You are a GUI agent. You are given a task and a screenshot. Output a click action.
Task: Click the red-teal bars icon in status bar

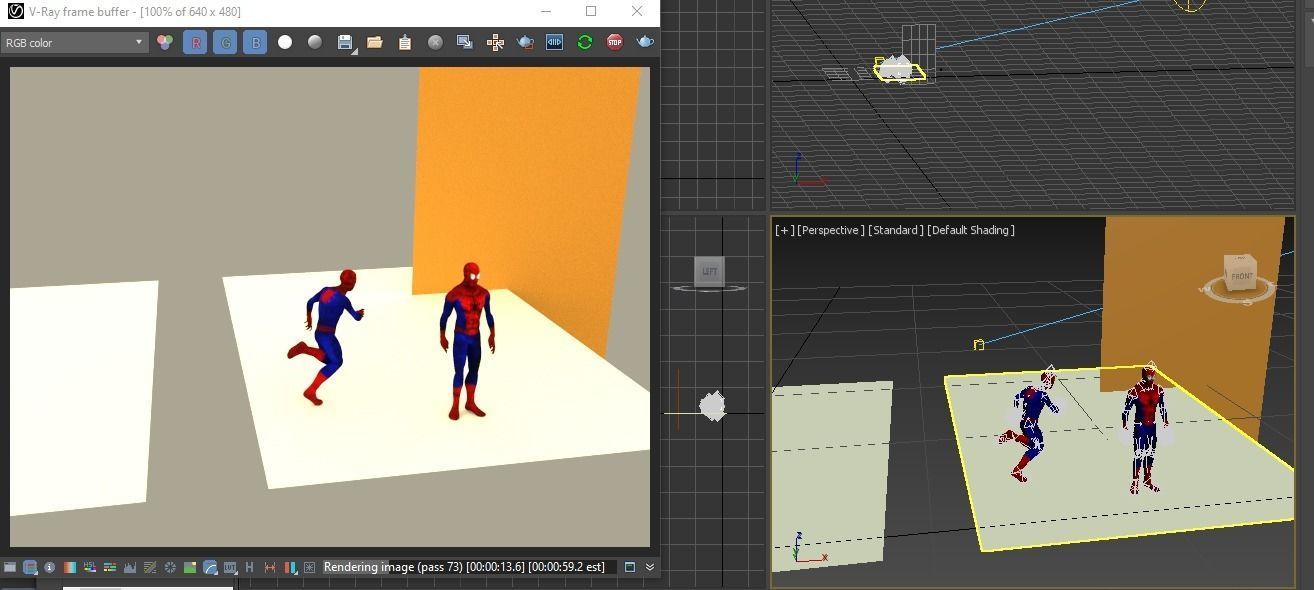click(290, 567)
